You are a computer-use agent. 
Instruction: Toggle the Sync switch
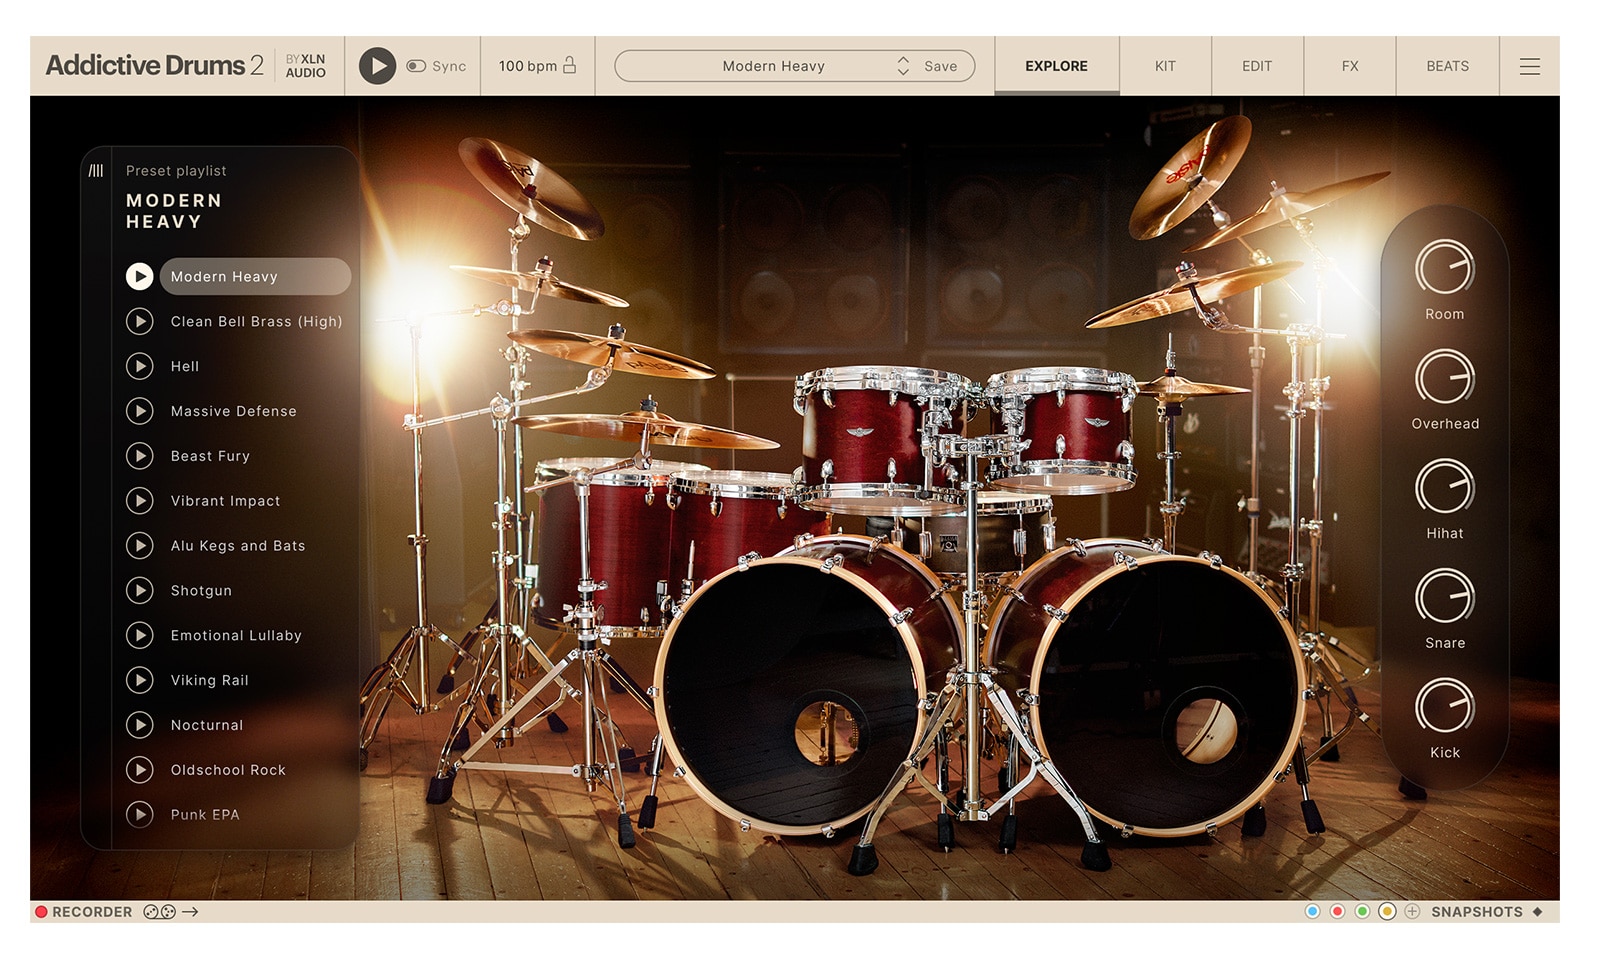[x=416, y=66]
